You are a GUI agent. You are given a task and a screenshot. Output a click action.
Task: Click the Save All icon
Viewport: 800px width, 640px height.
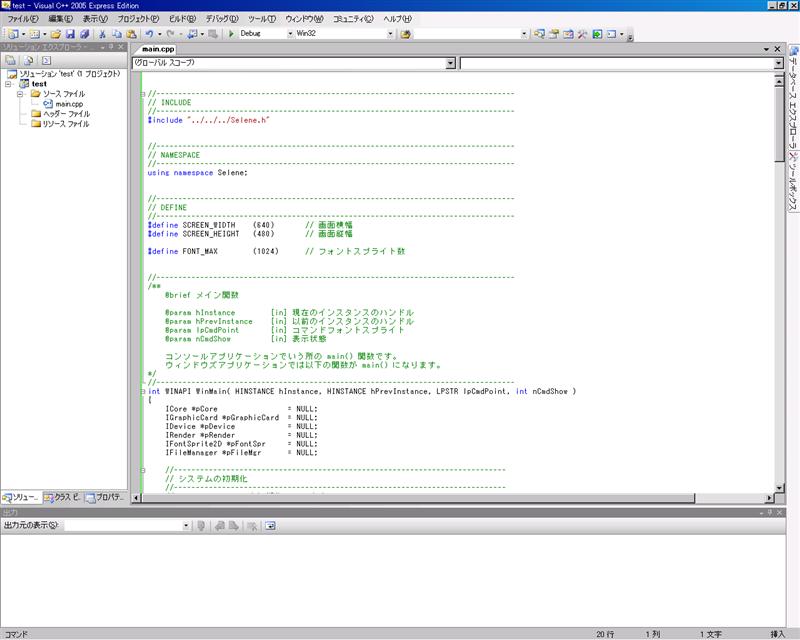coord(85,34)
